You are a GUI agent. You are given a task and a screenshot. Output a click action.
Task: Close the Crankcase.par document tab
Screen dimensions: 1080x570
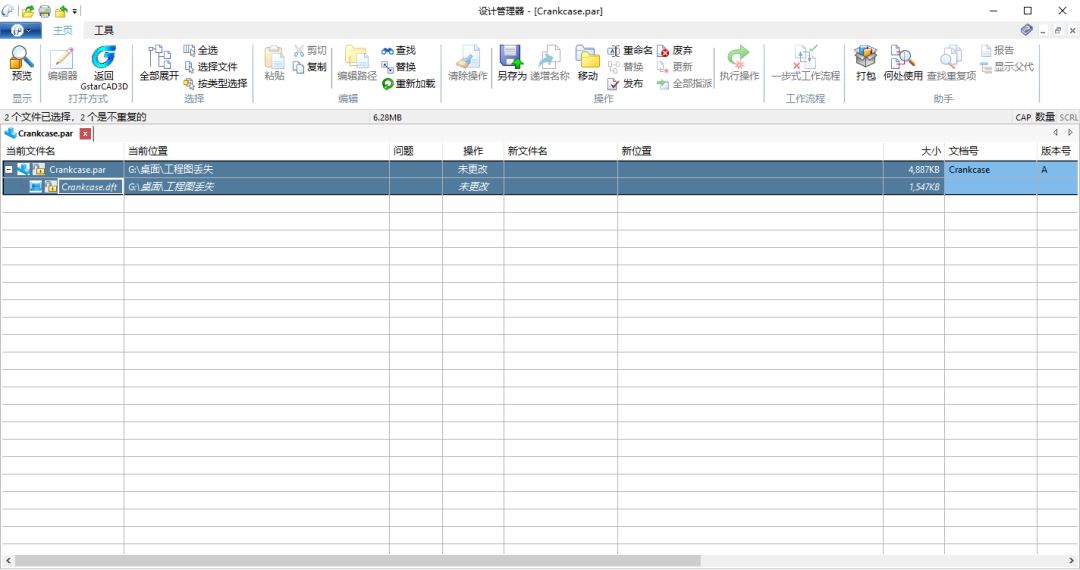(x=85, y=133)
